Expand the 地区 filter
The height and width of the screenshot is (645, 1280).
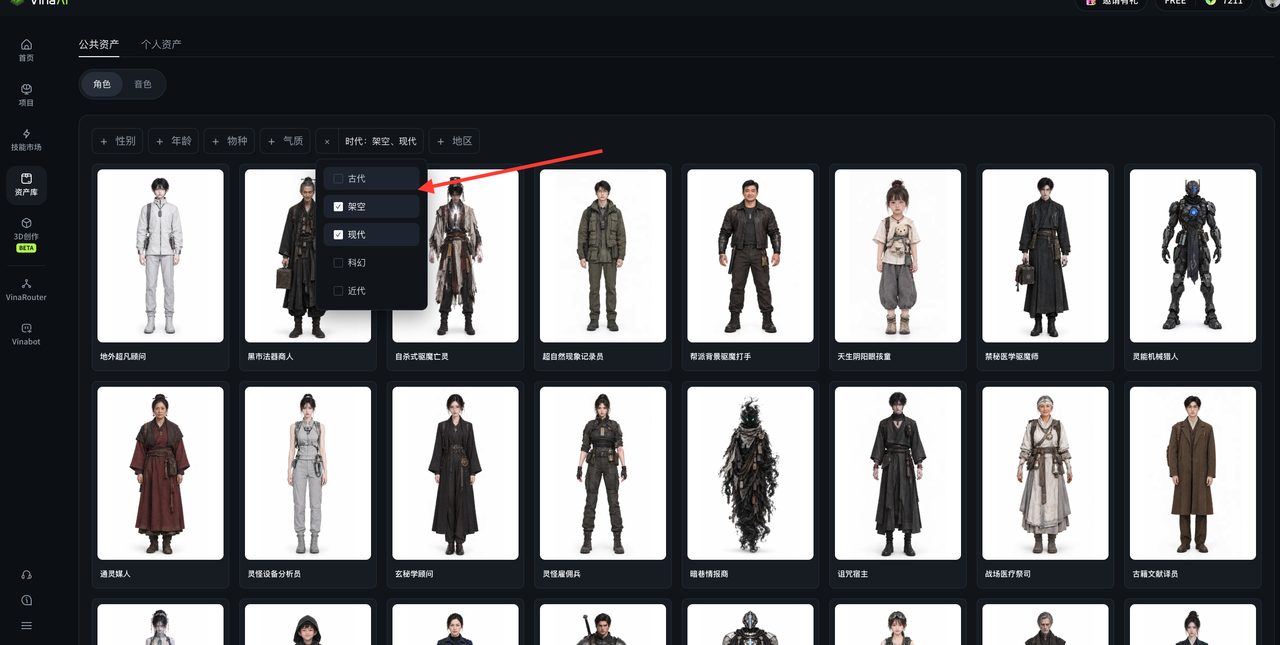pos(455,142)
